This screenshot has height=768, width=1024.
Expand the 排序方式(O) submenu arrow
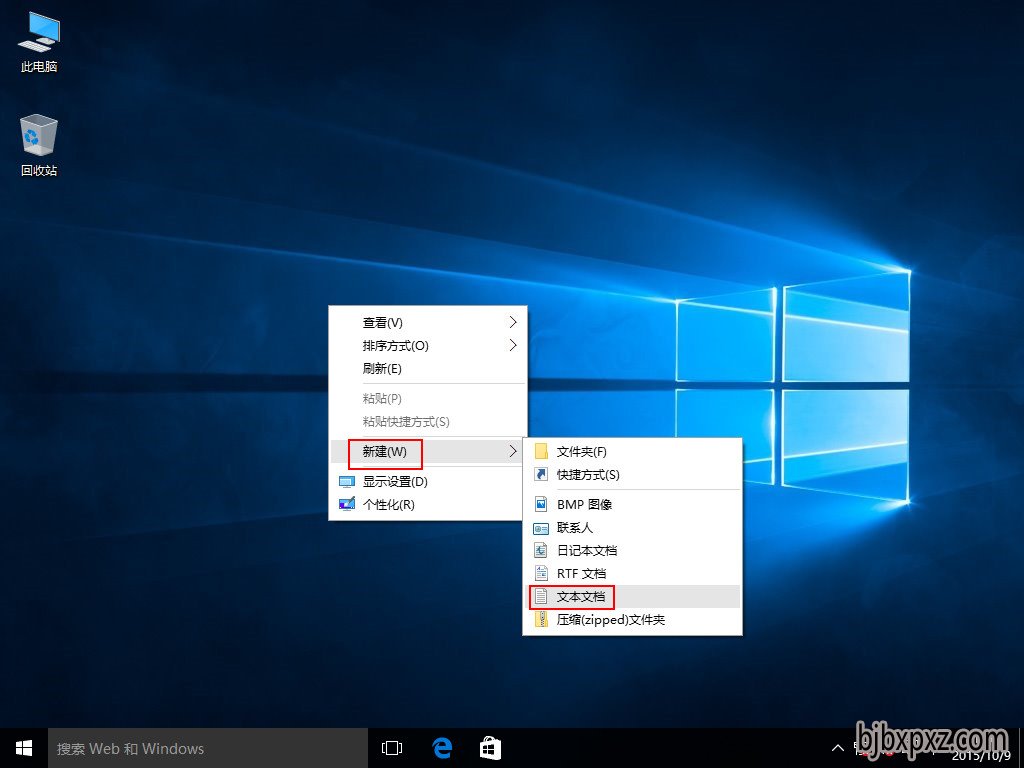tap(513, 345)
